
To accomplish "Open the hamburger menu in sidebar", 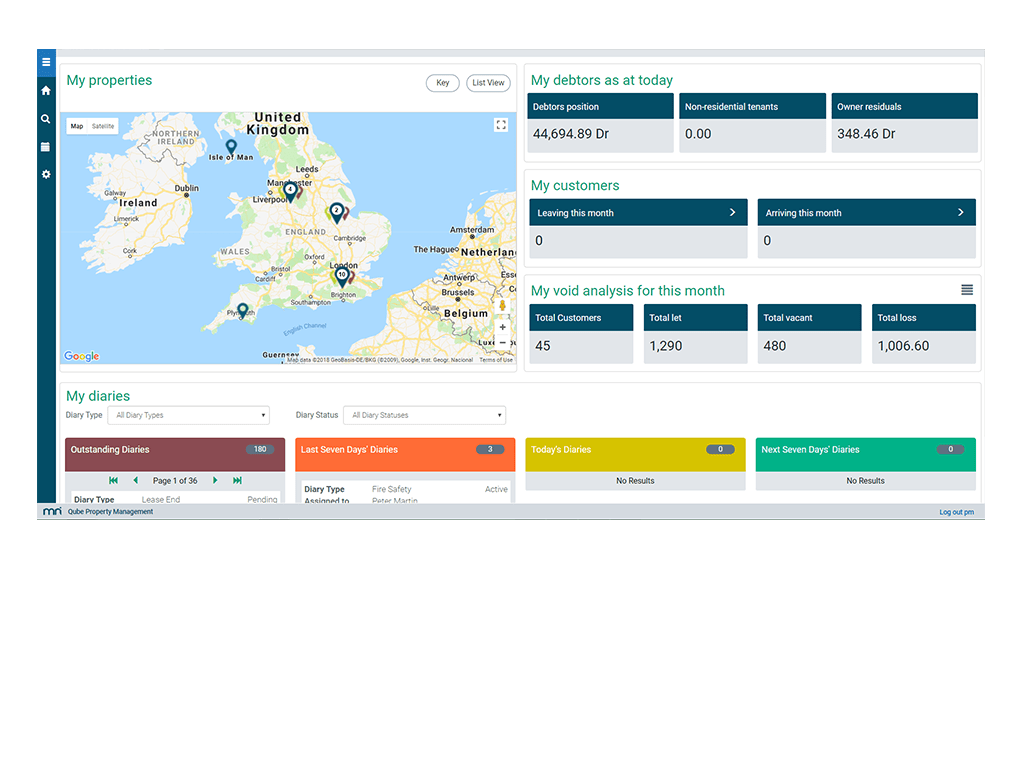I will pyautogui.click(x=46, y=63).
